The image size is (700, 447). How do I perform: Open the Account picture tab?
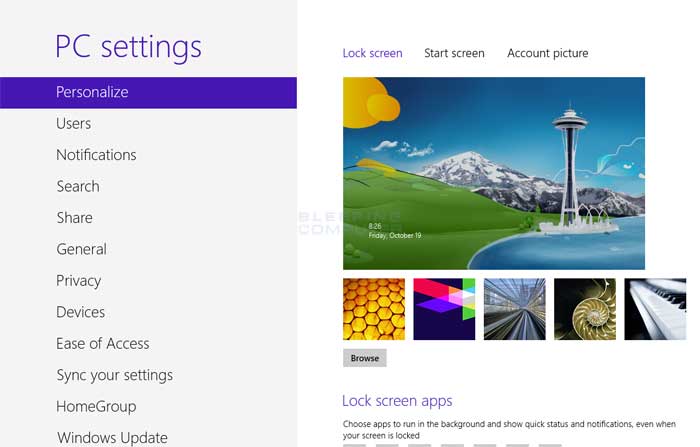pyautogui.click(x=547, y=54)
